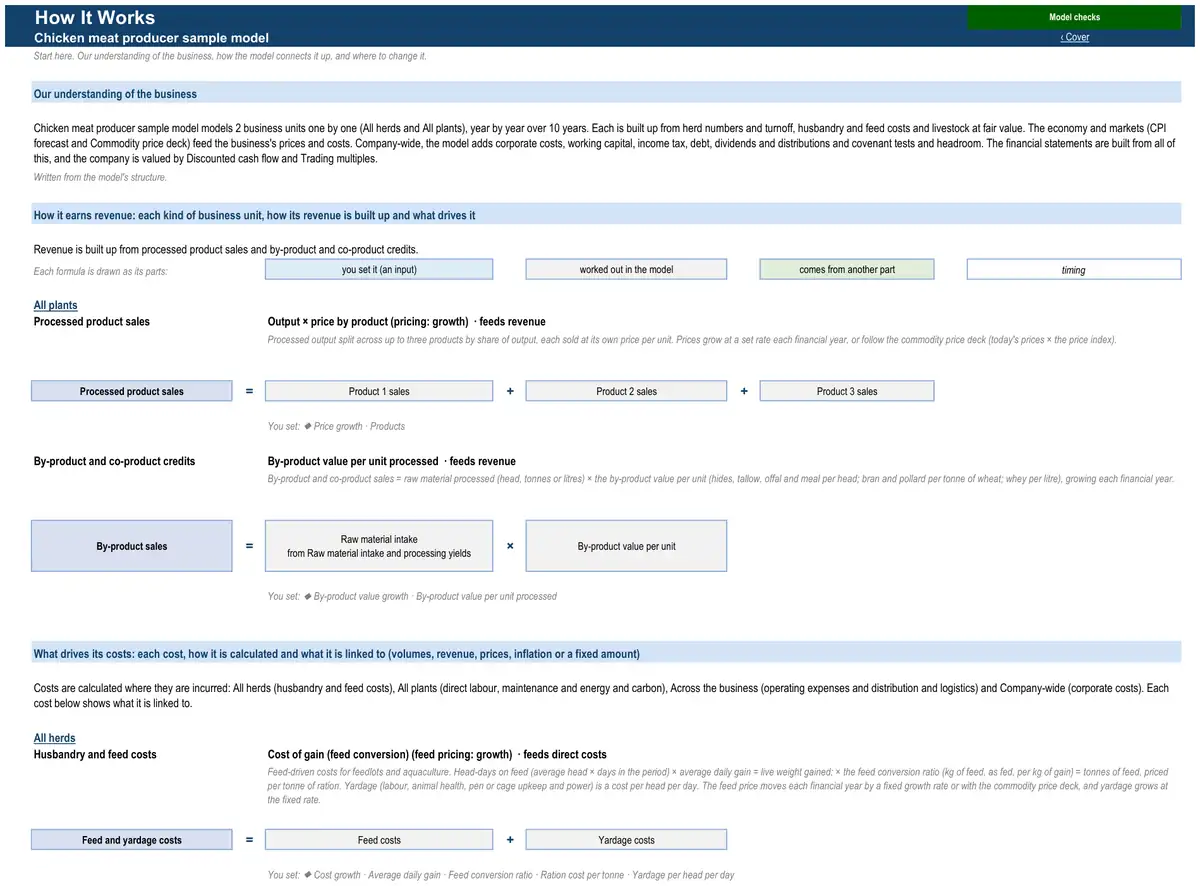Click the 'Product 2 sales' box
The image size is (1200, 886).
point(626,391)
